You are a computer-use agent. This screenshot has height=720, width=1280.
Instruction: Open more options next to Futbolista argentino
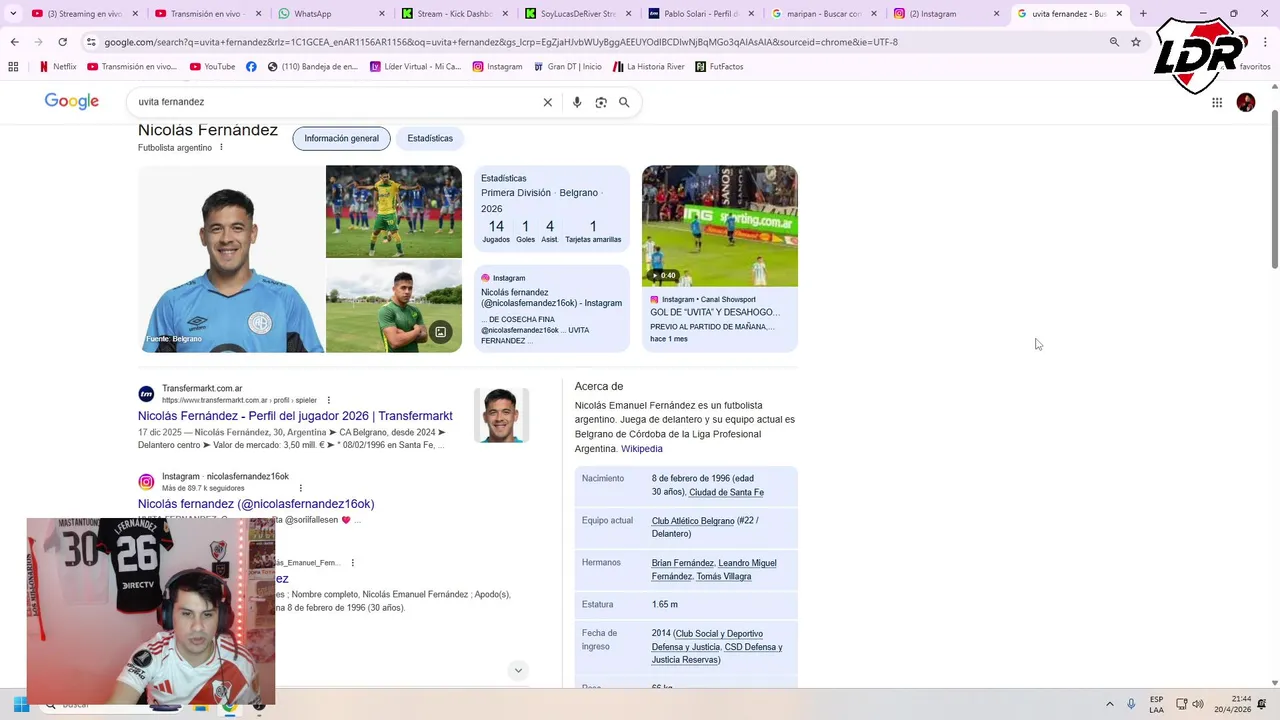click(x=221, y=148)
